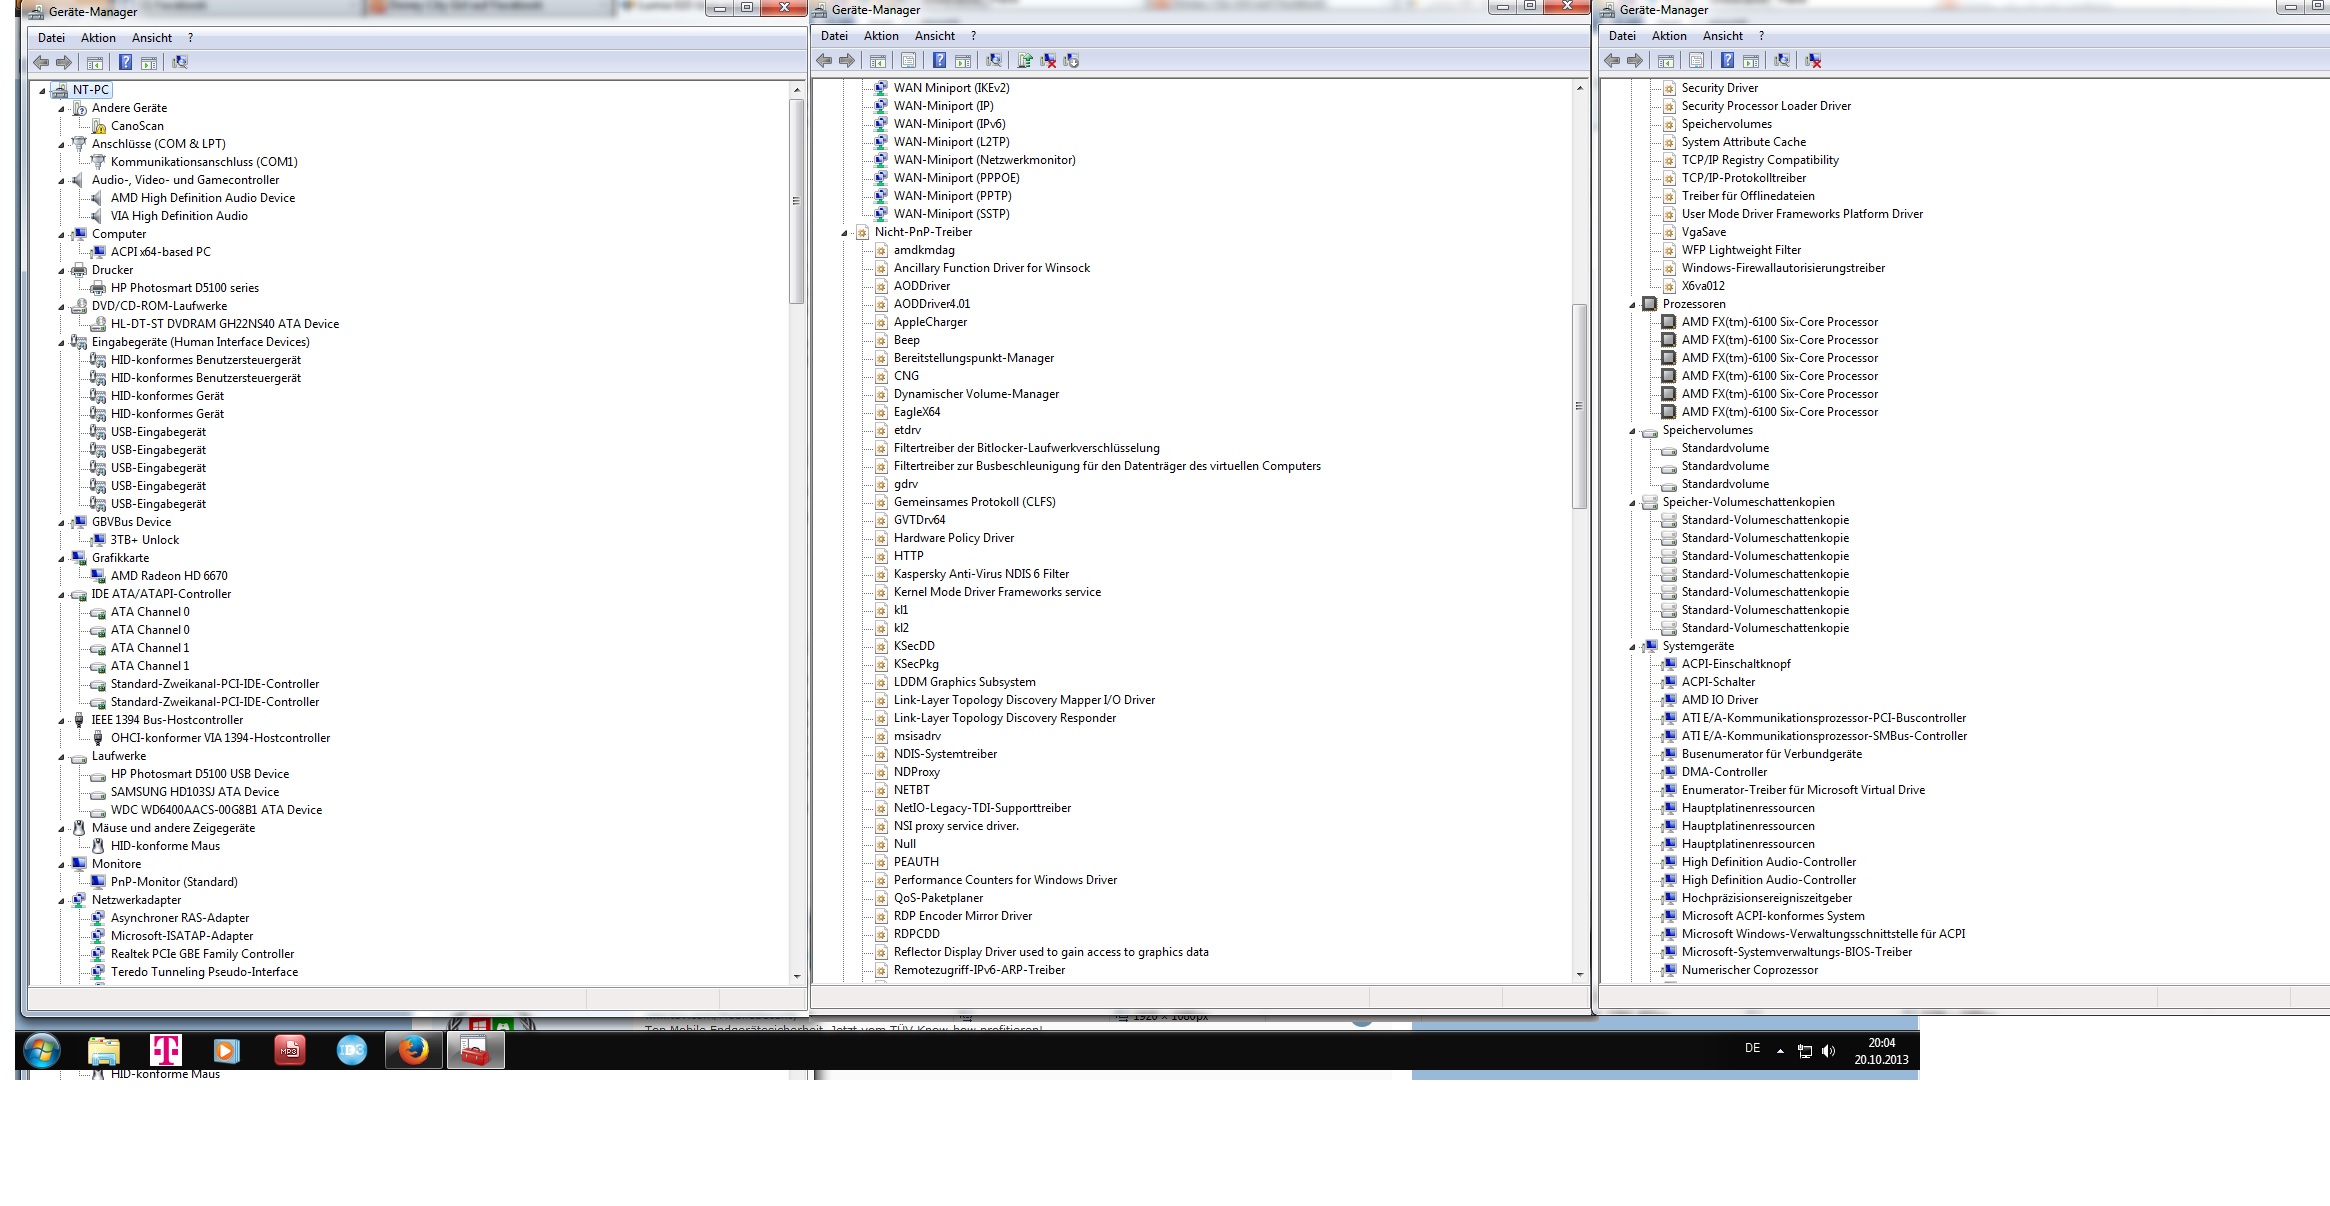Click Properties icon in right Geräte-Manager toolbar

pos(1696,60)
